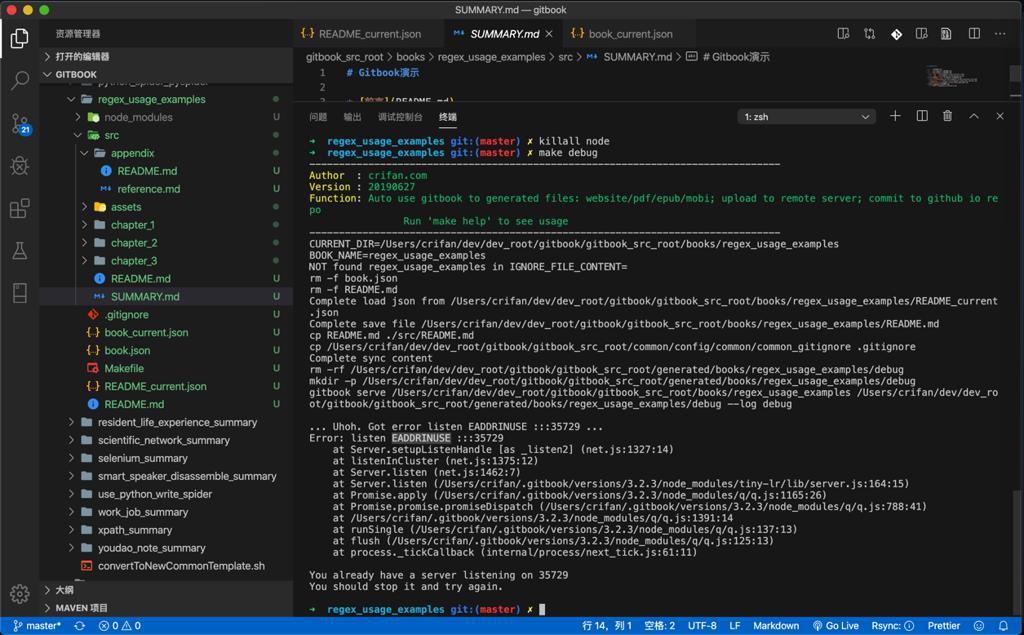Open the Search view in activity bar
1024x635 pixels.
coord(19,81)
